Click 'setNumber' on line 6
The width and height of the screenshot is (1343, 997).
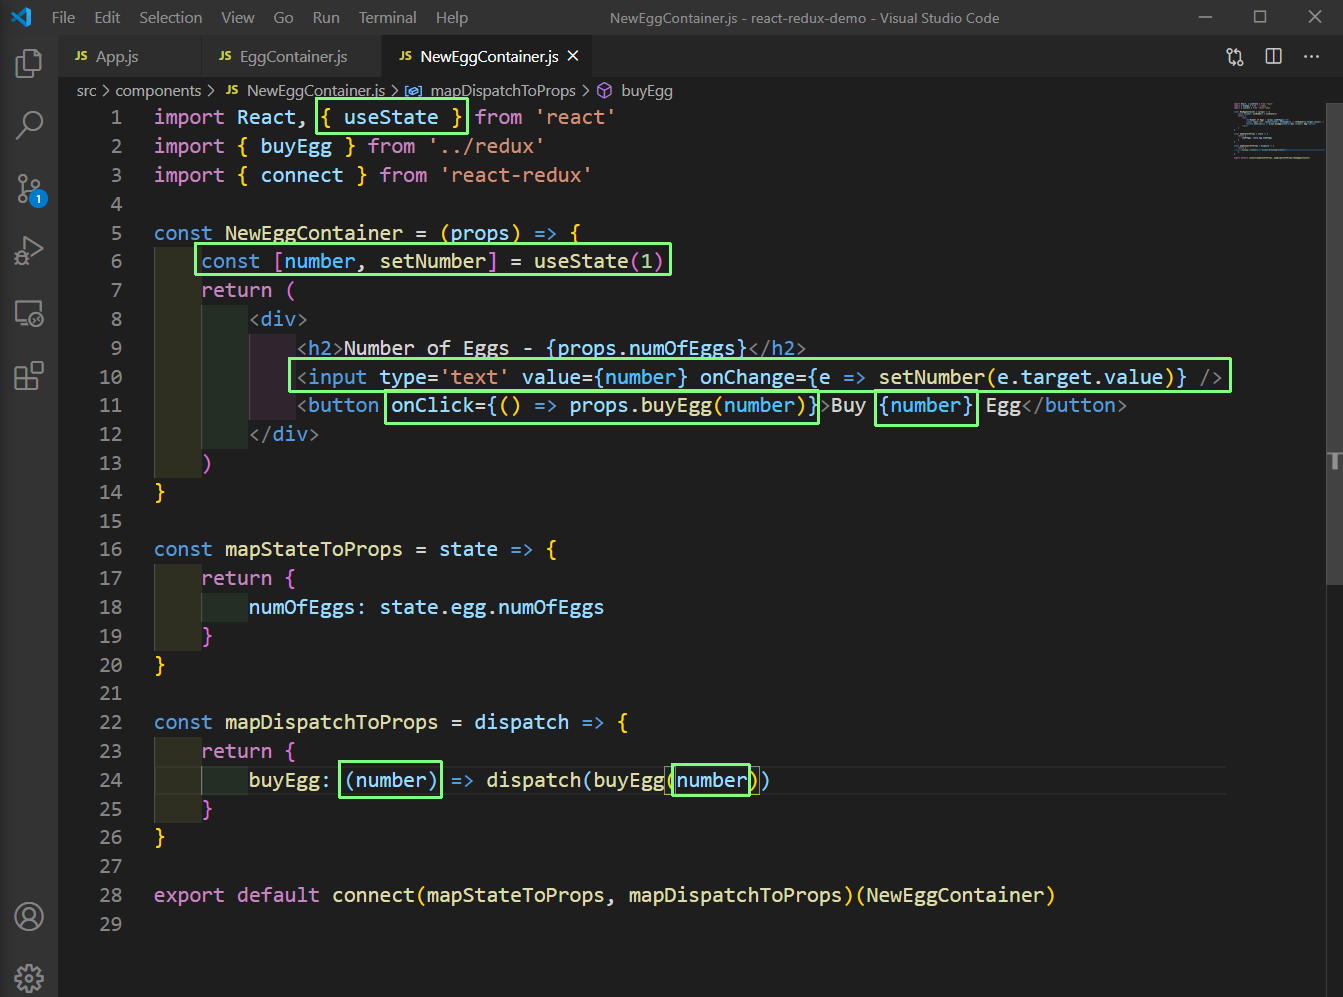coord(433,261)
